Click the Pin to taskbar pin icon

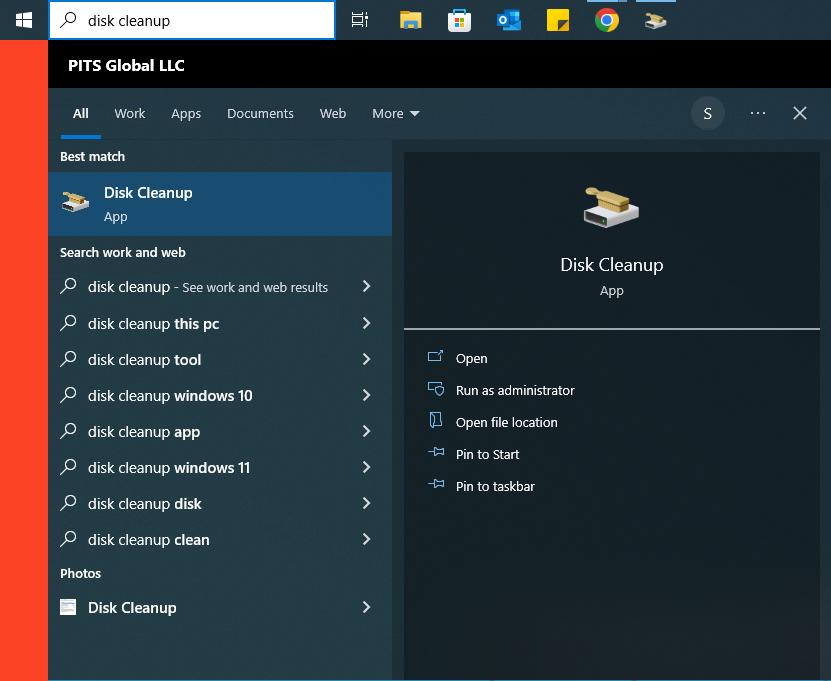pos(436,484)
